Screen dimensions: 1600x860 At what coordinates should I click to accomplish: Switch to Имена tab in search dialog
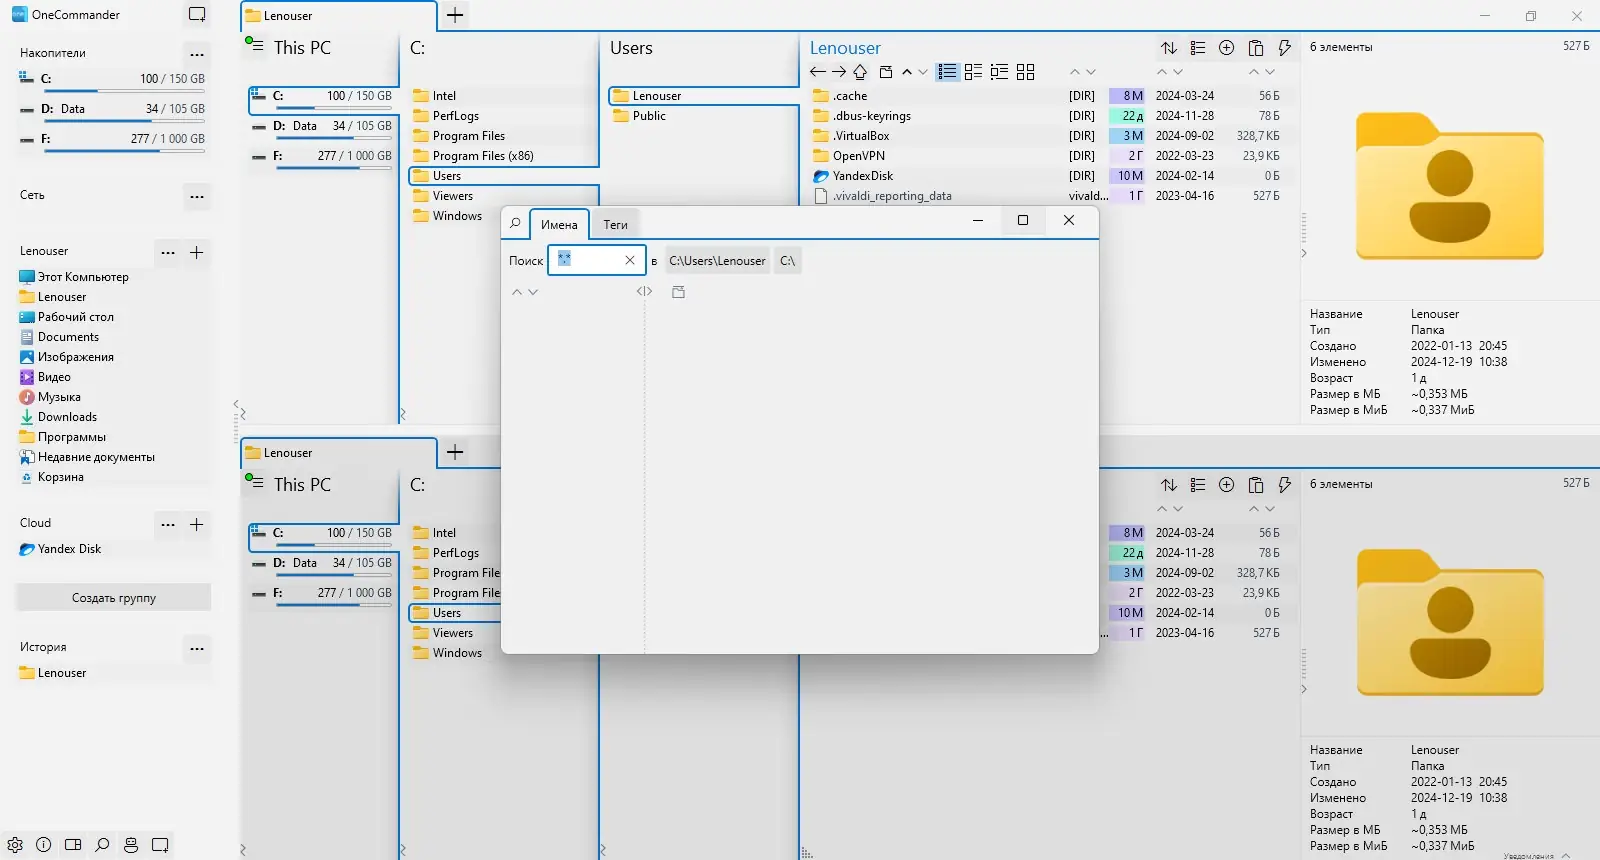point(559,224)
